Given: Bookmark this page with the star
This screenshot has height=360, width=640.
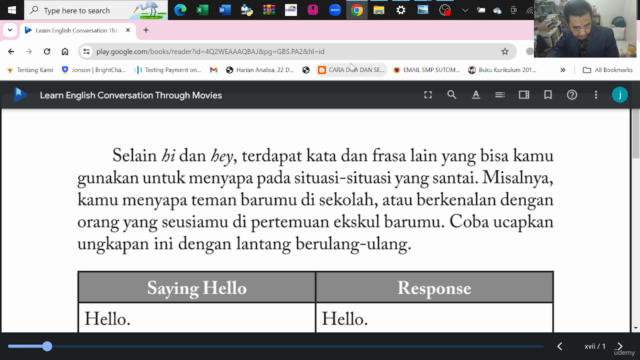Looking at the screenshot, I should pyautogui.click(x=505, y=51).
